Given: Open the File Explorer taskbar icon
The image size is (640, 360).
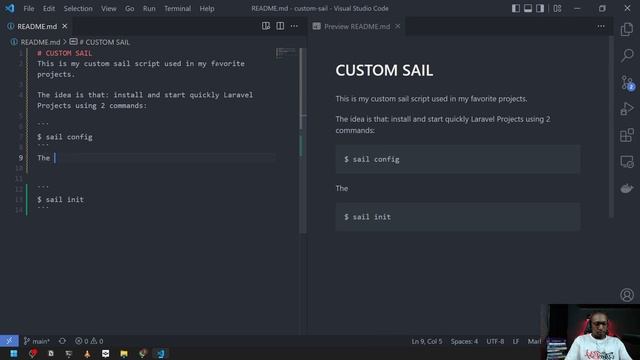Looking at the screenshot, I should click(x=124, y=353).
